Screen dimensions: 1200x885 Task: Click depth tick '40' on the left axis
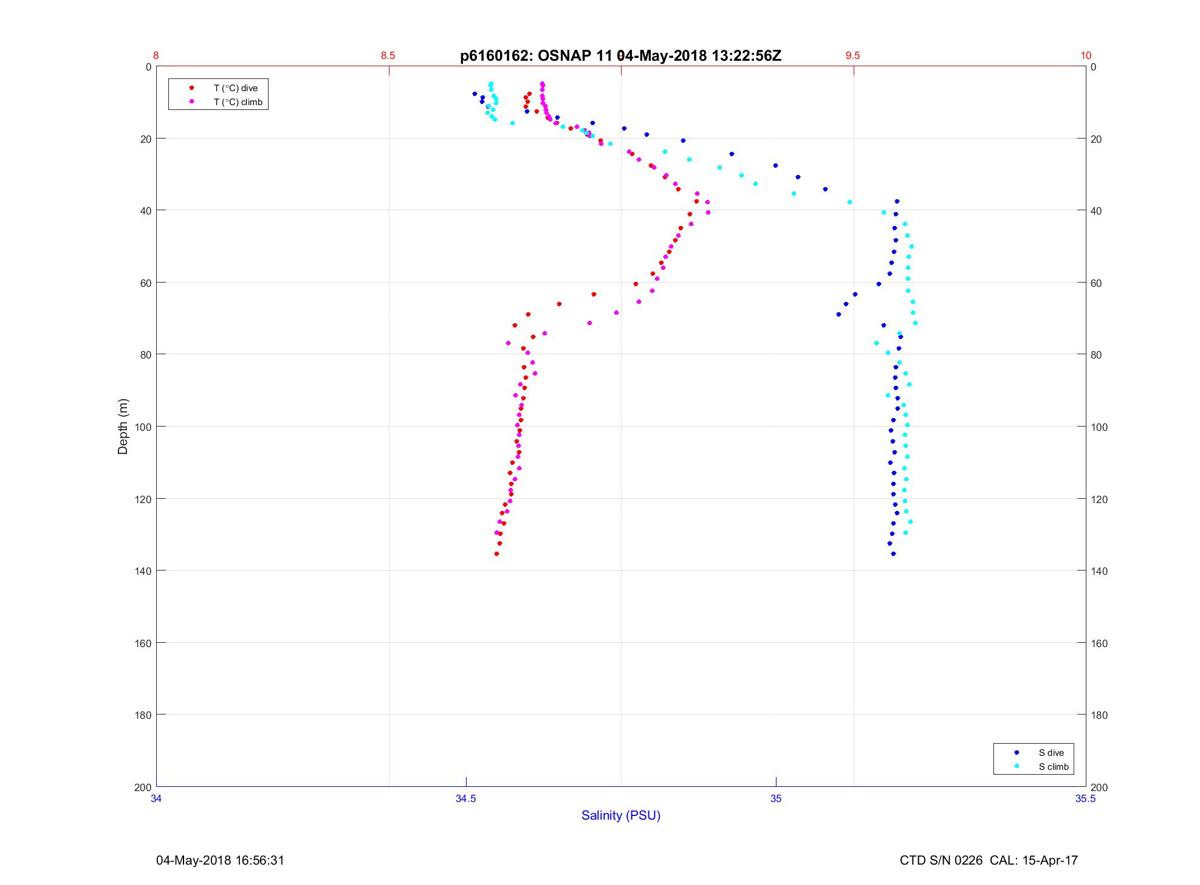pos(145,211)
